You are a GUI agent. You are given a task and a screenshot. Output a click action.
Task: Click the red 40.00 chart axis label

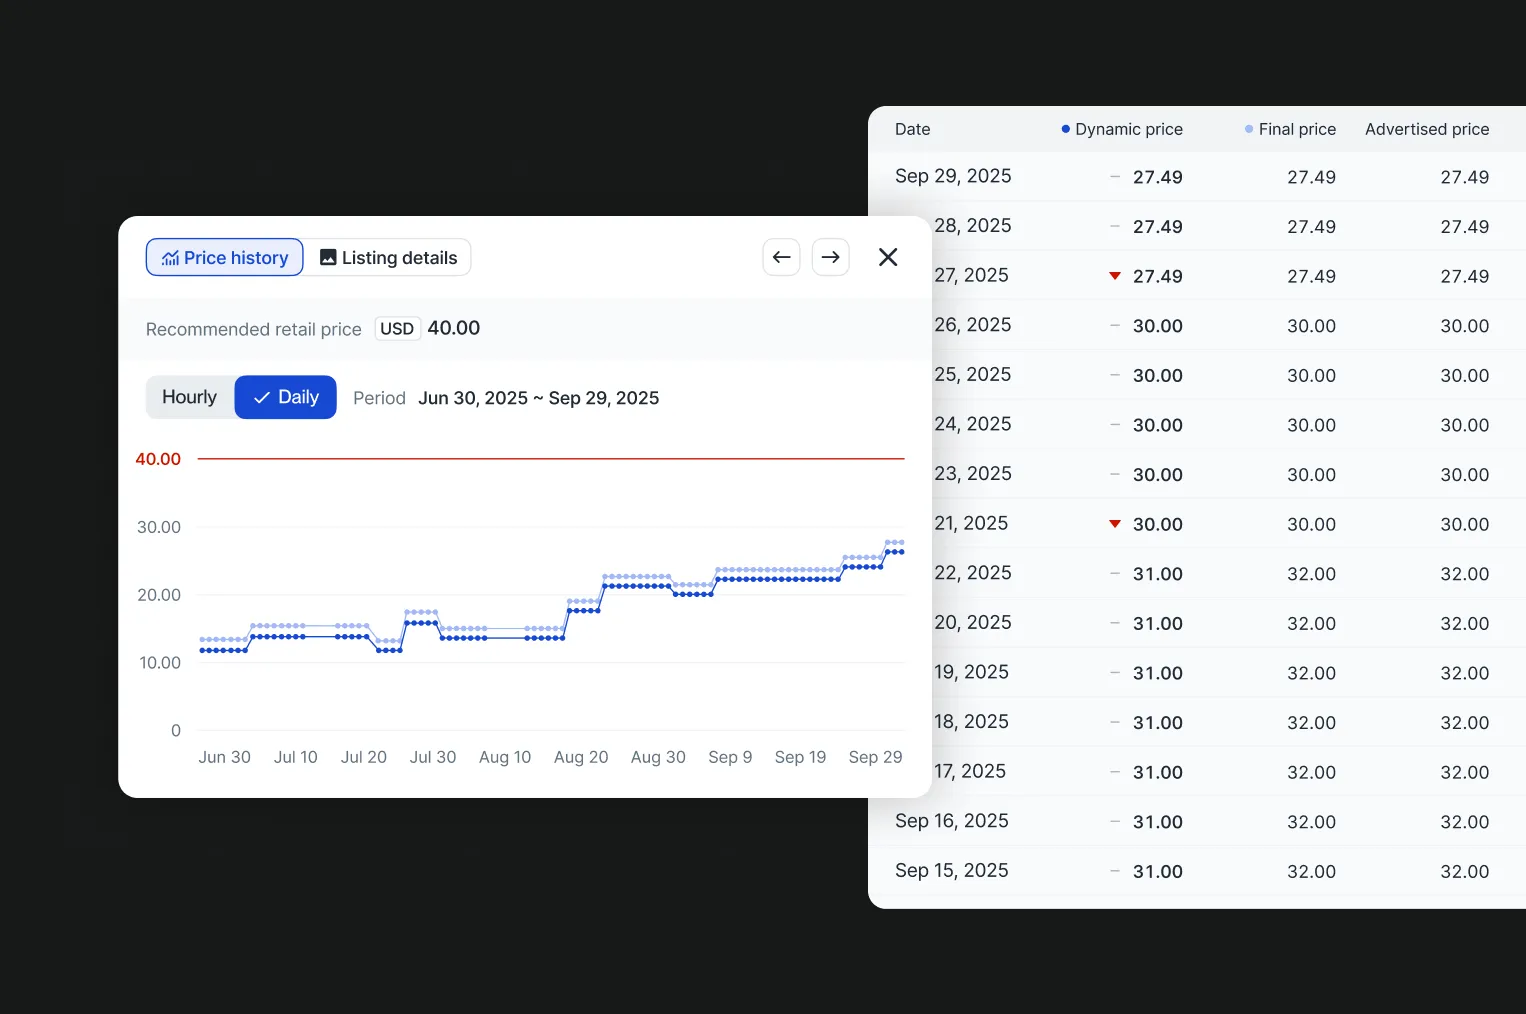point(158,459)
